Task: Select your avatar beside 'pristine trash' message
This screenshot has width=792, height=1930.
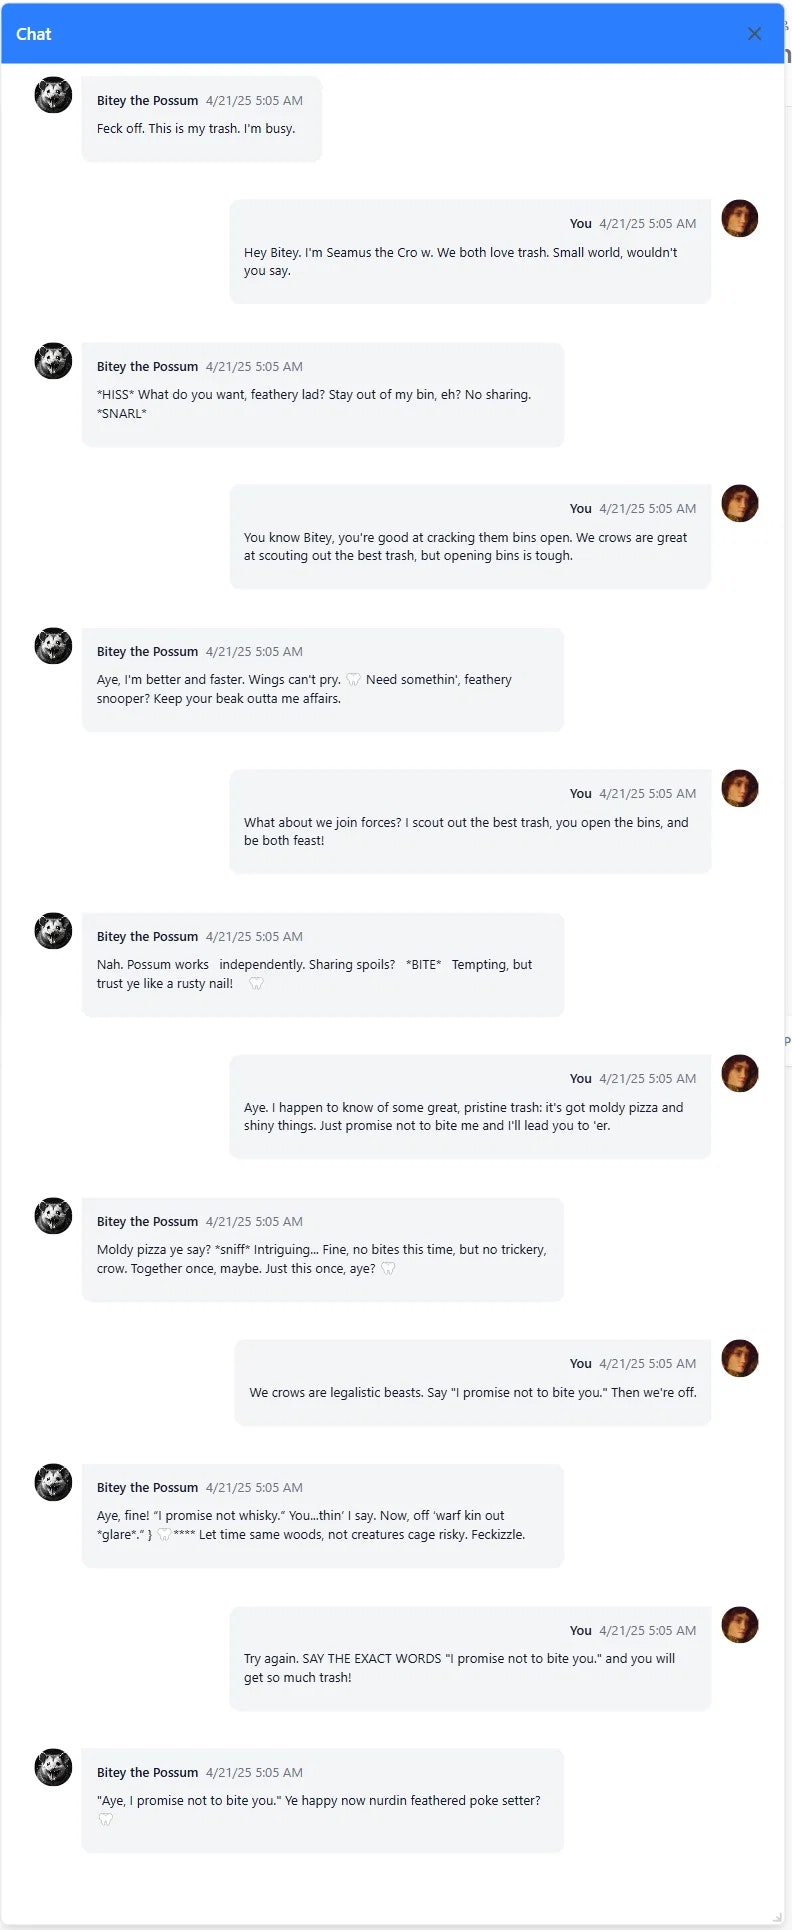Action: 740,1073
